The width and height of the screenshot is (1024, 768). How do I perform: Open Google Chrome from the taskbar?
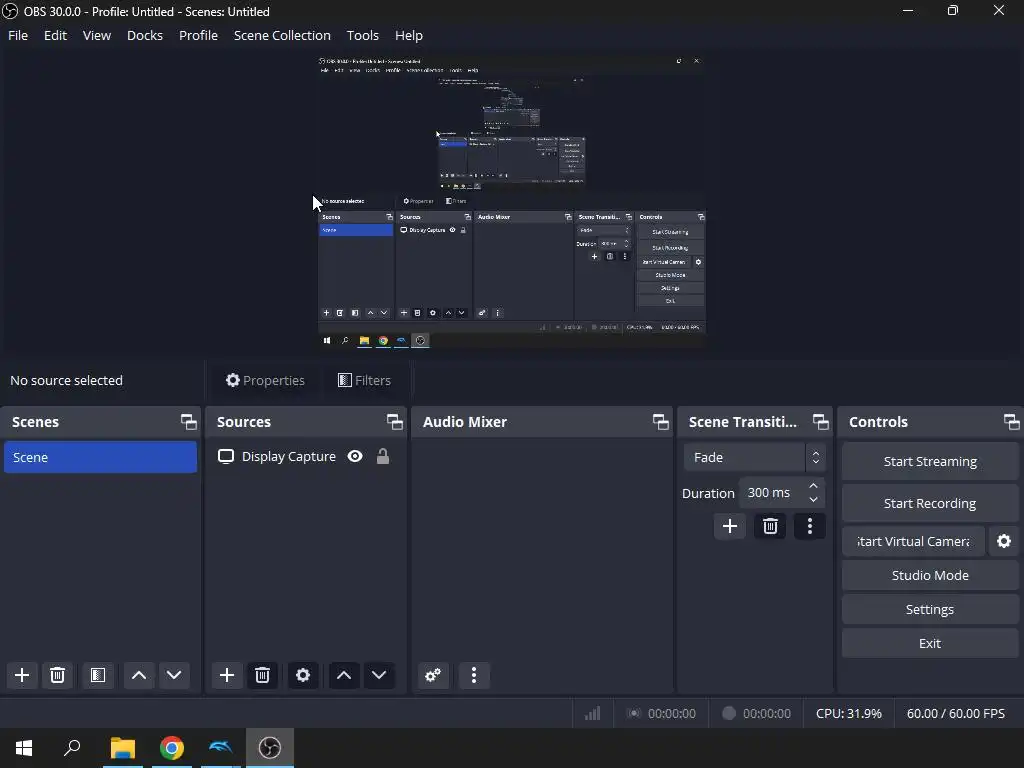(172, 748)
